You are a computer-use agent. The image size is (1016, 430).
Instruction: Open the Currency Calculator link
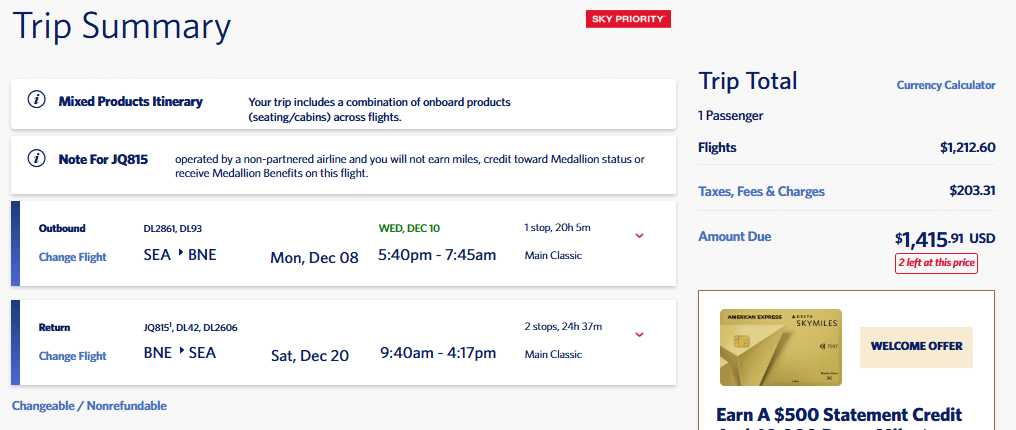(946, 85)
